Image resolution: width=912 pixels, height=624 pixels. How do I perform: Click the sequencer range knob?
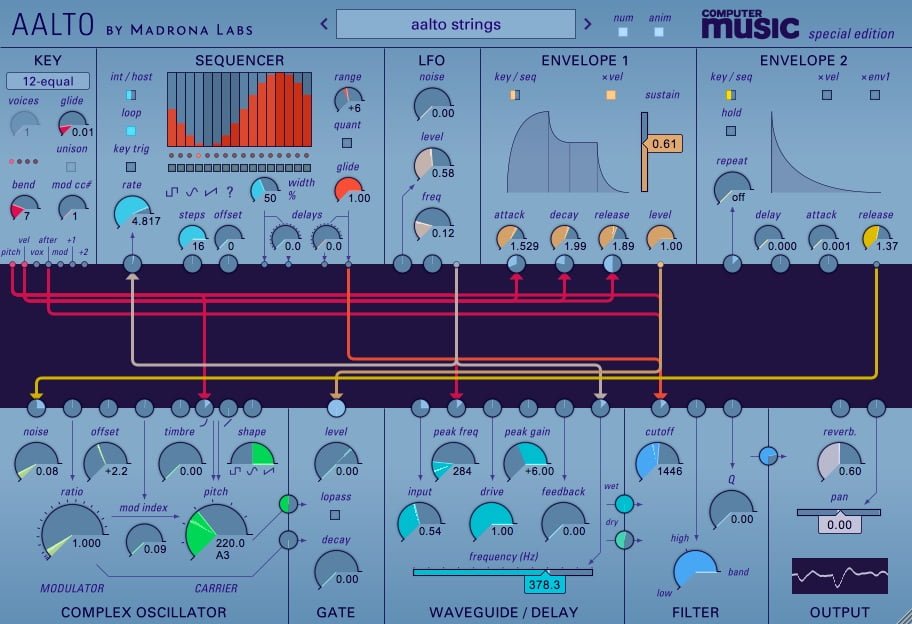[348, 100]
